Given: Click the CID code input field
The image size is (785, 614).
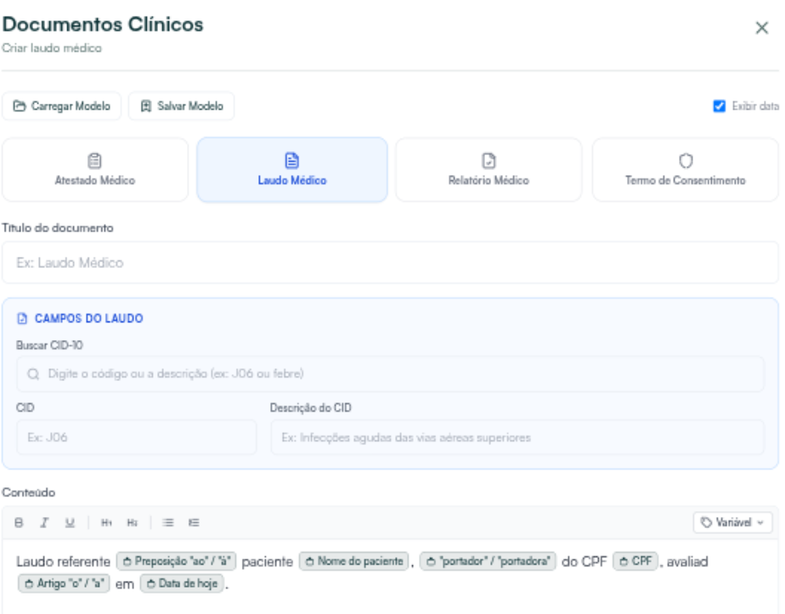Looking at the screenshot, I should tap(137, 437).
